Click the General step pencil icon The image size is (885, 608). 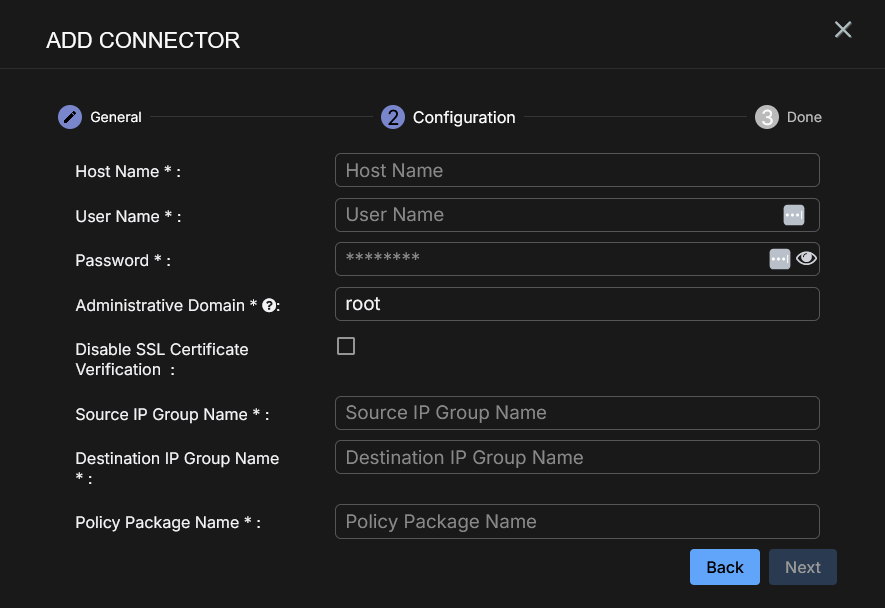69,117
